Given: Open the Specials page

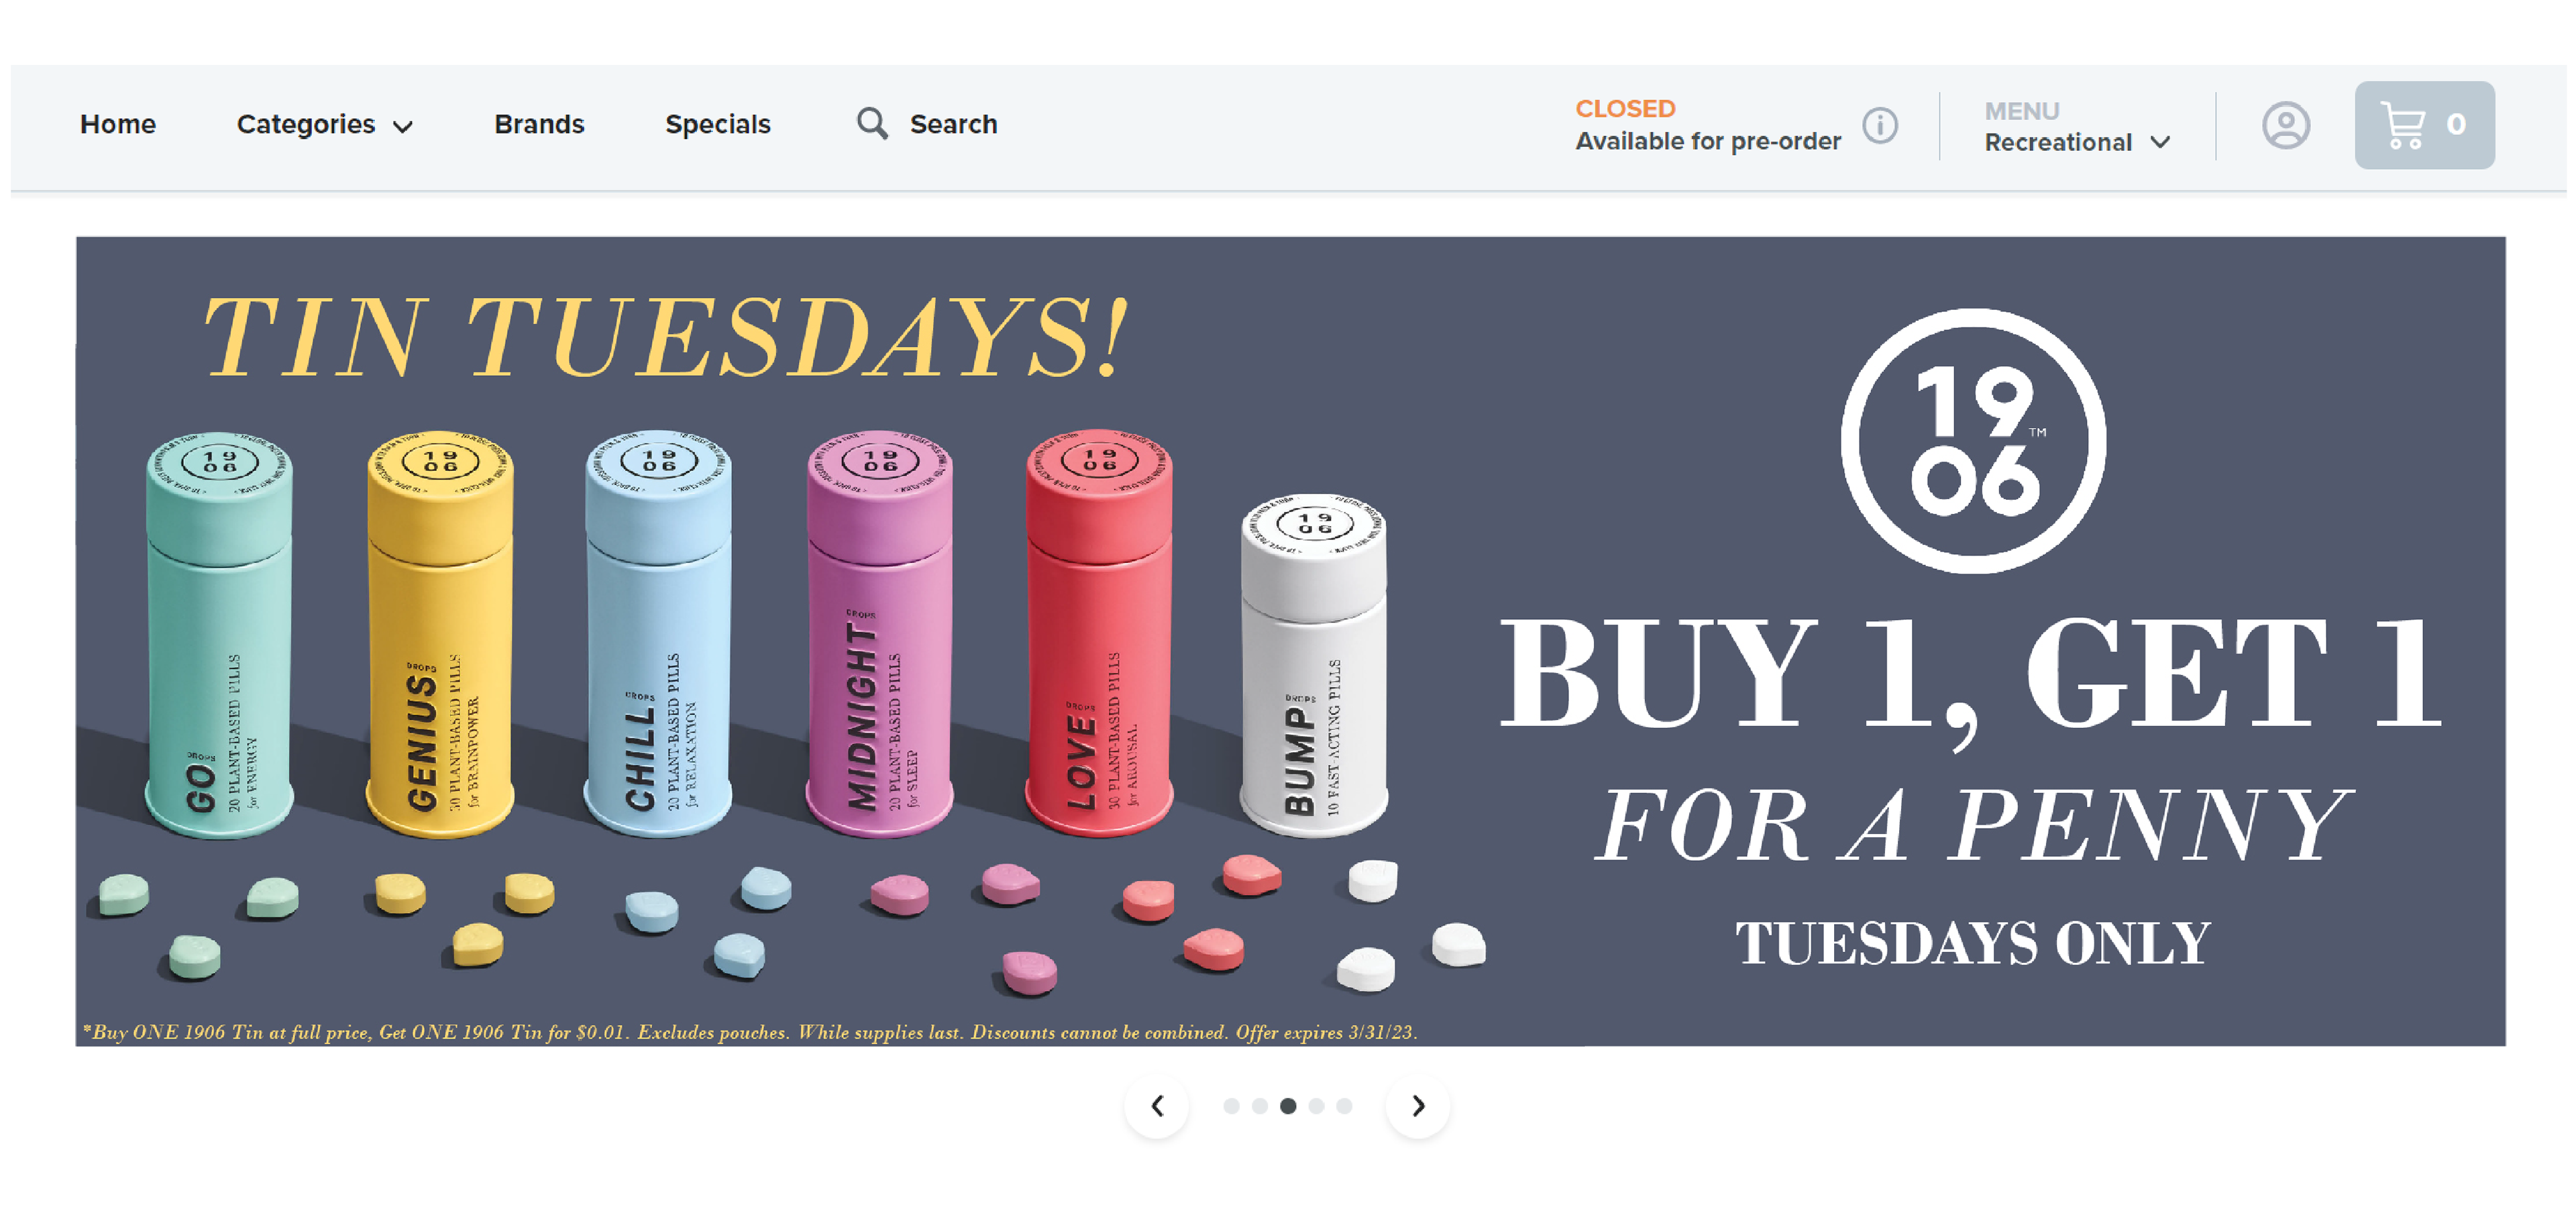Looking at the screenshot, I should point(718,124).
